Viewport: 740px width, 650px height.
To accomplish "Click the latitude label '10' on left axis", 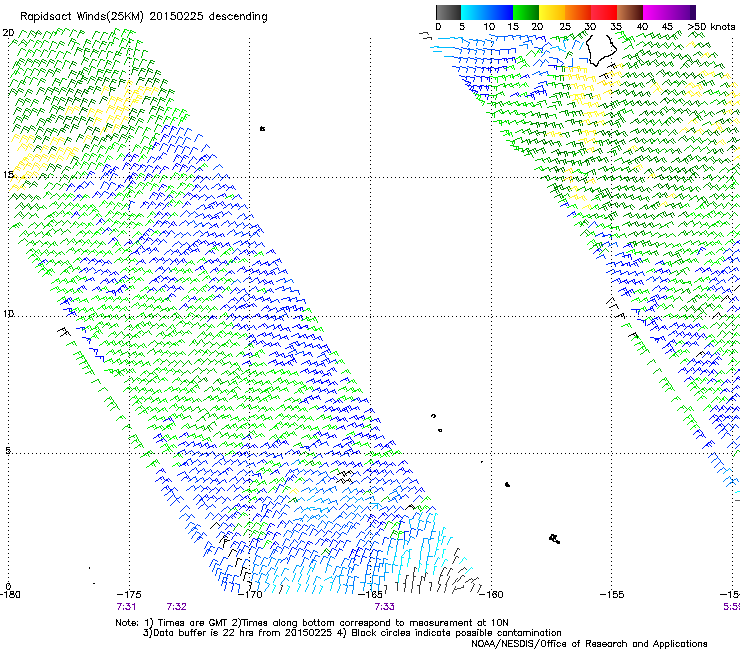I will pos(8,313).
